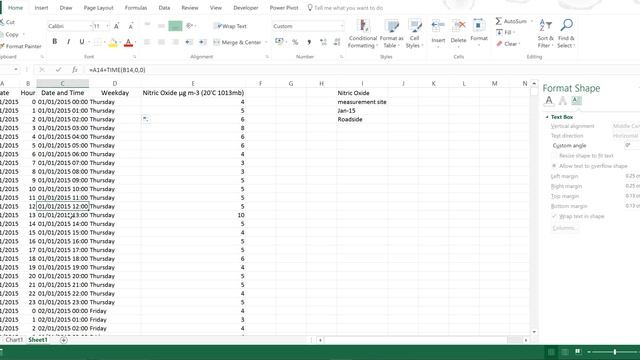
Task: Open Text direction dropdown
Action: (x=626, y=136)
